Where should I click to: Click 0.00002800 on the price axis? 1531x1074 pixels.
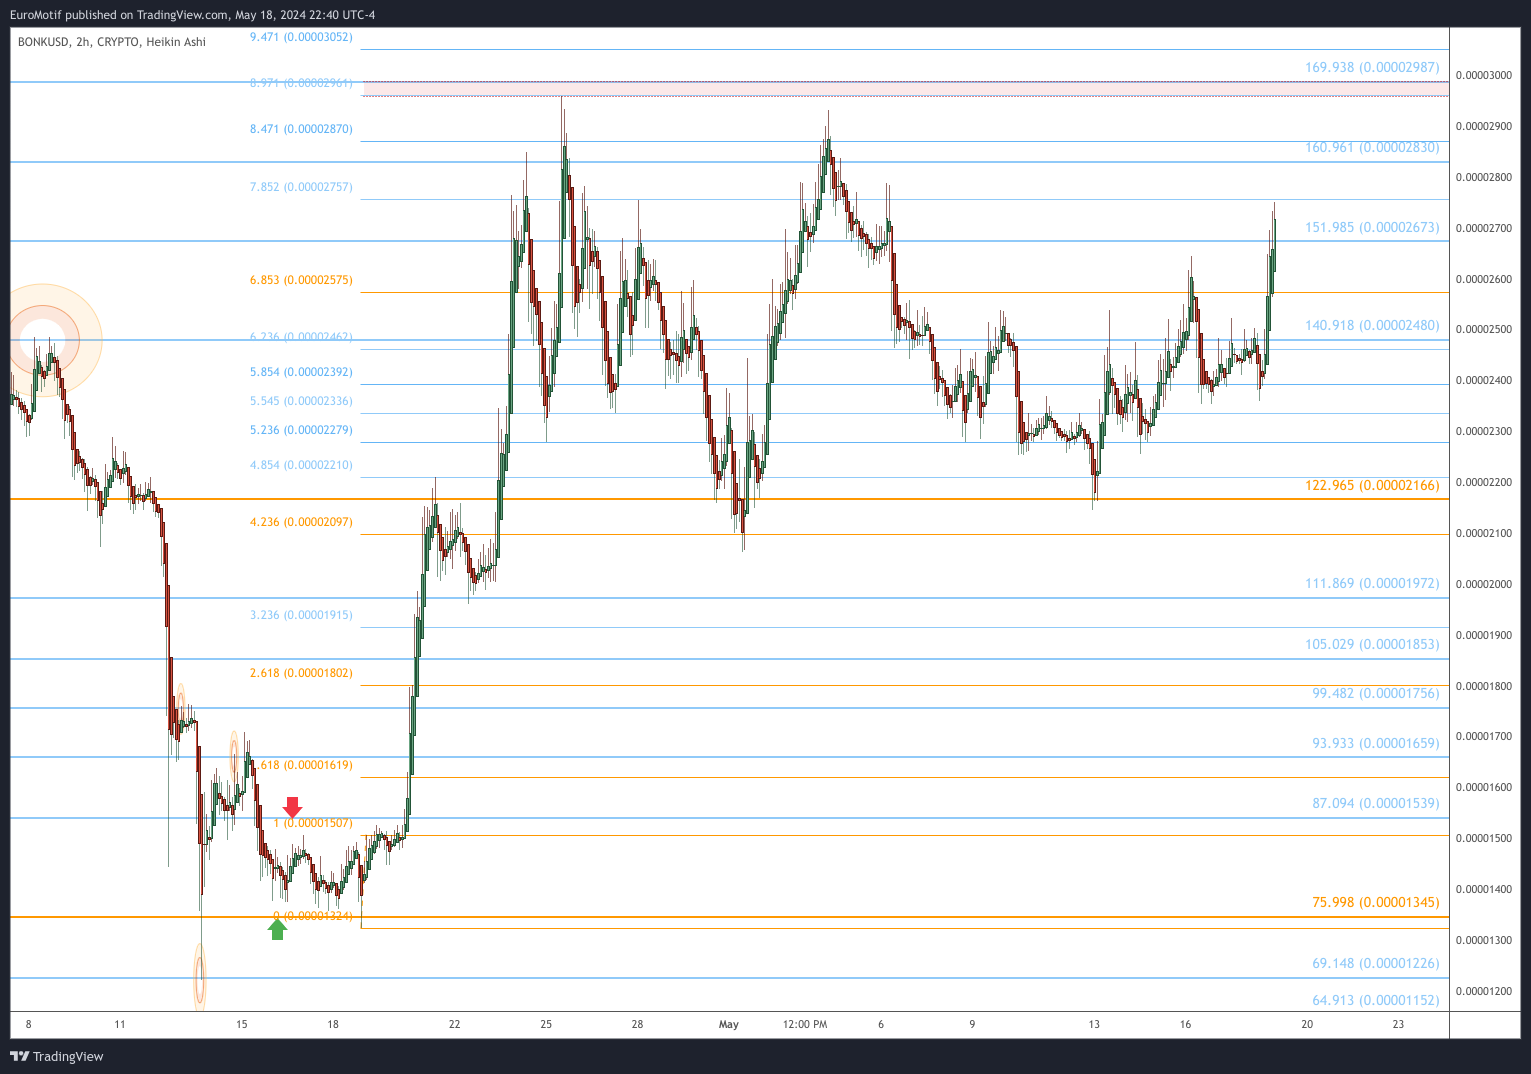click(1484, 178)
